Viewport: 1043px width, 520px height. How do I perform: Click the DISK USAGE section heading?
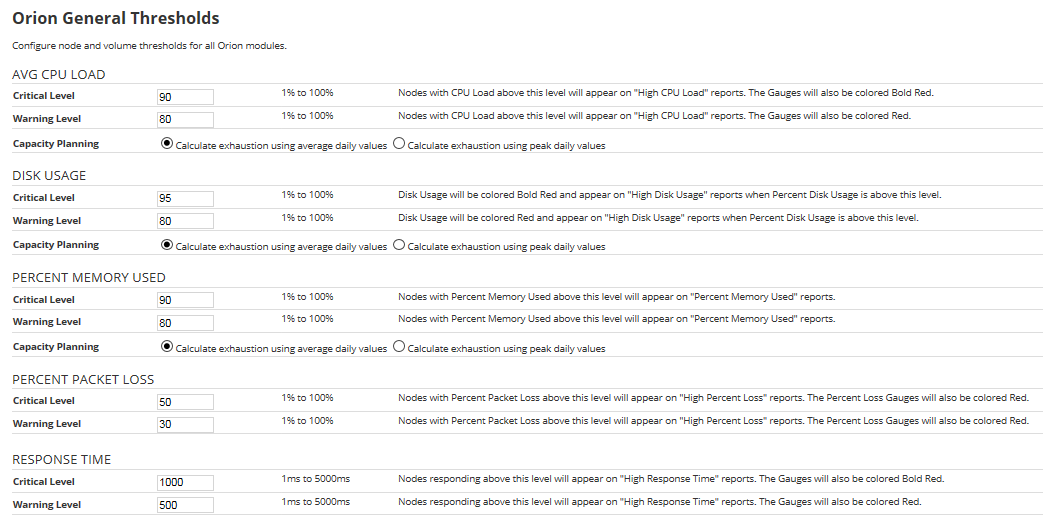(x=49, y=176)
